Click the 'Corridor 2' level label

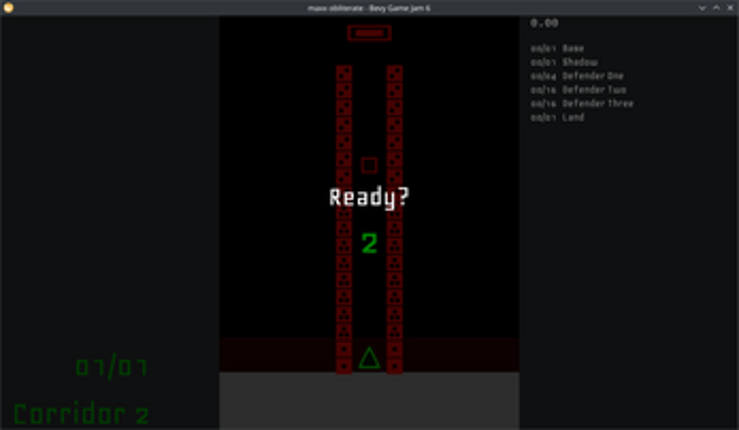point(81,414)
